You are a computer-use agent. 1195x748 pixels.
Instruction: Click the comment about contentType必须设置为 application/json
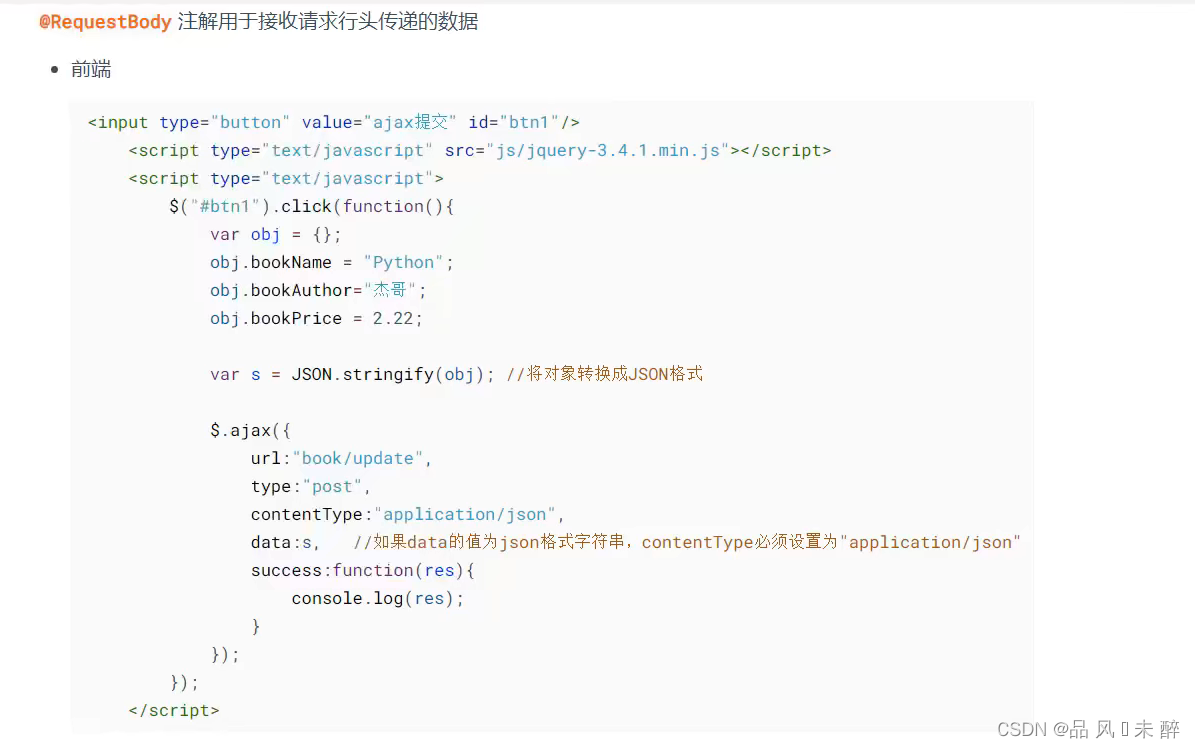687,543
